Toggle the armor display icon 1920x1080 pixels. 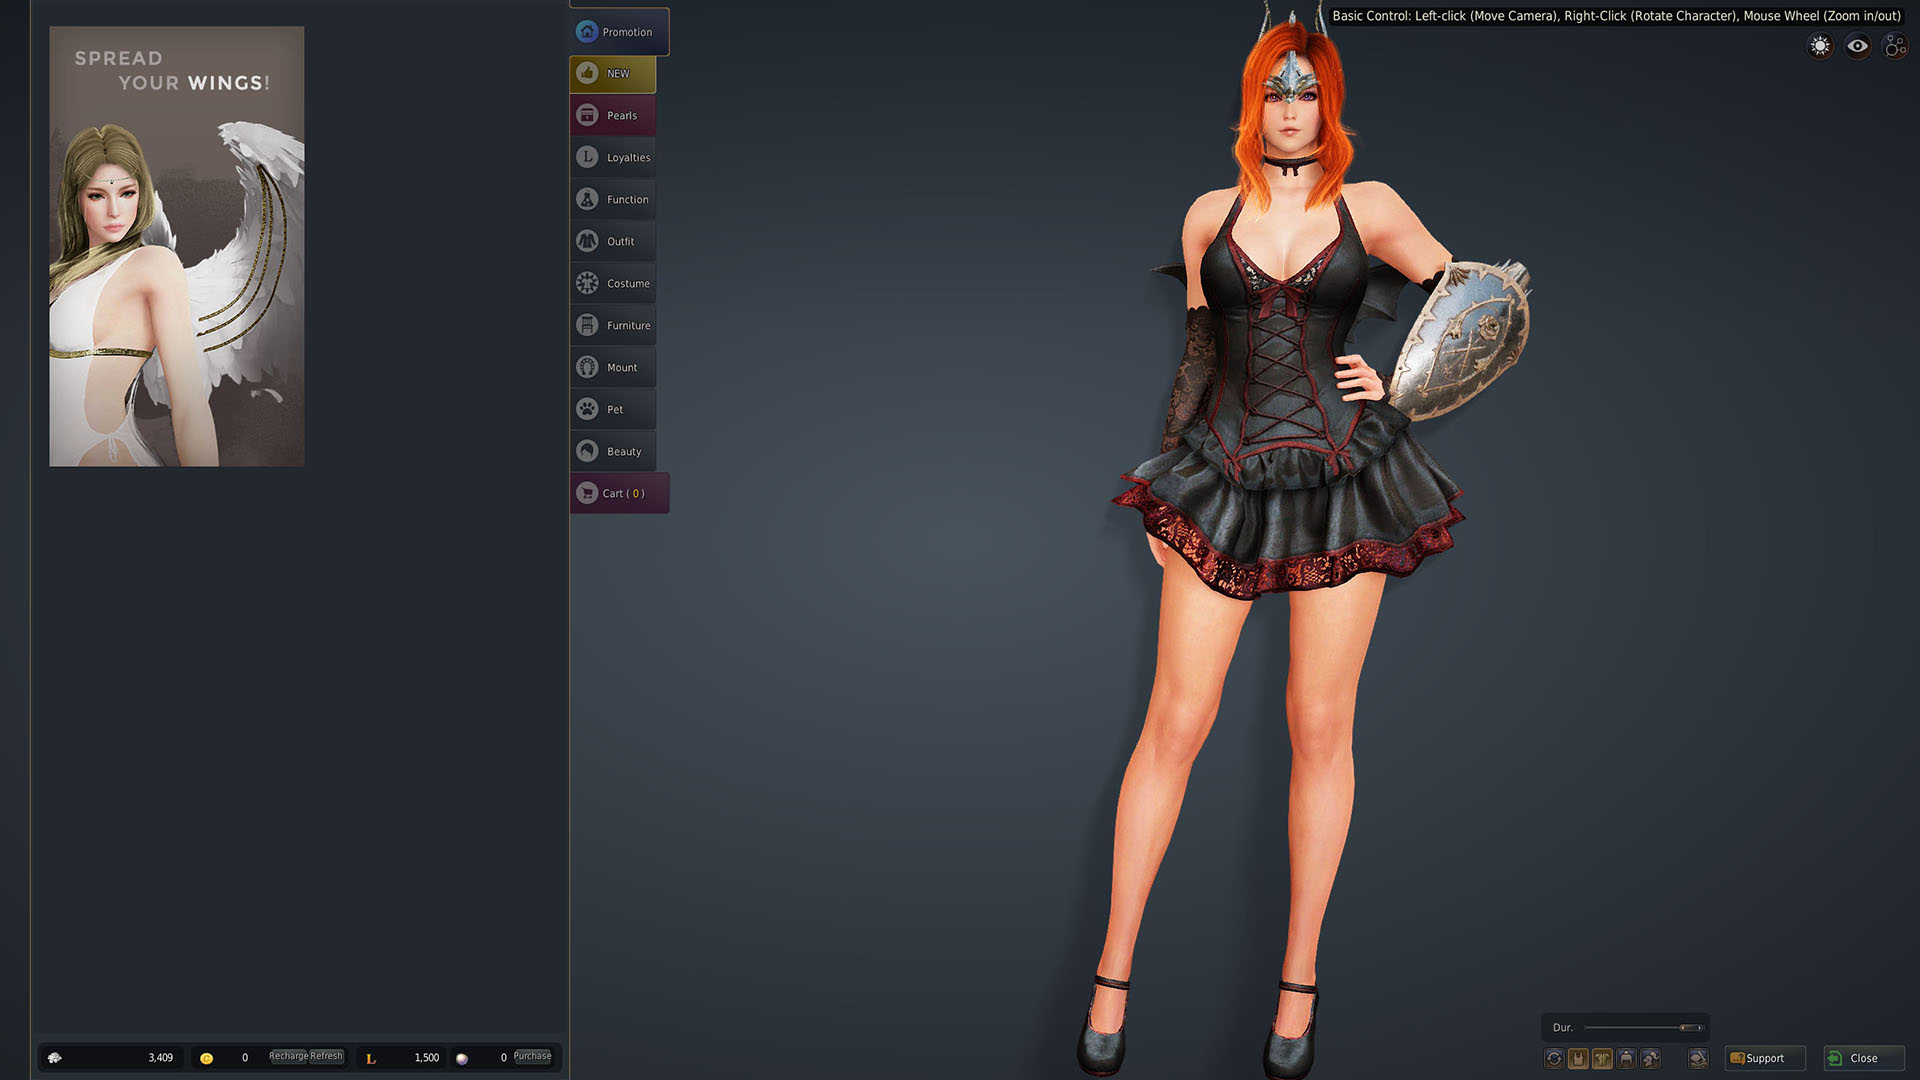[1602, 1058]
